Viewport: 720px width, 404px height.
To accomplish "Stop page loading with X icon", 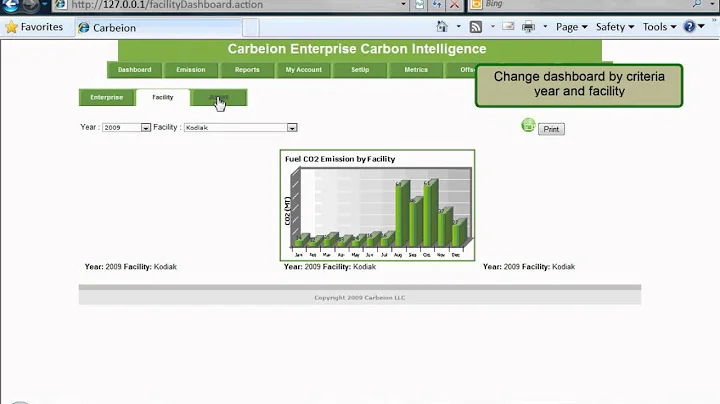I will (x=454, y=5).
